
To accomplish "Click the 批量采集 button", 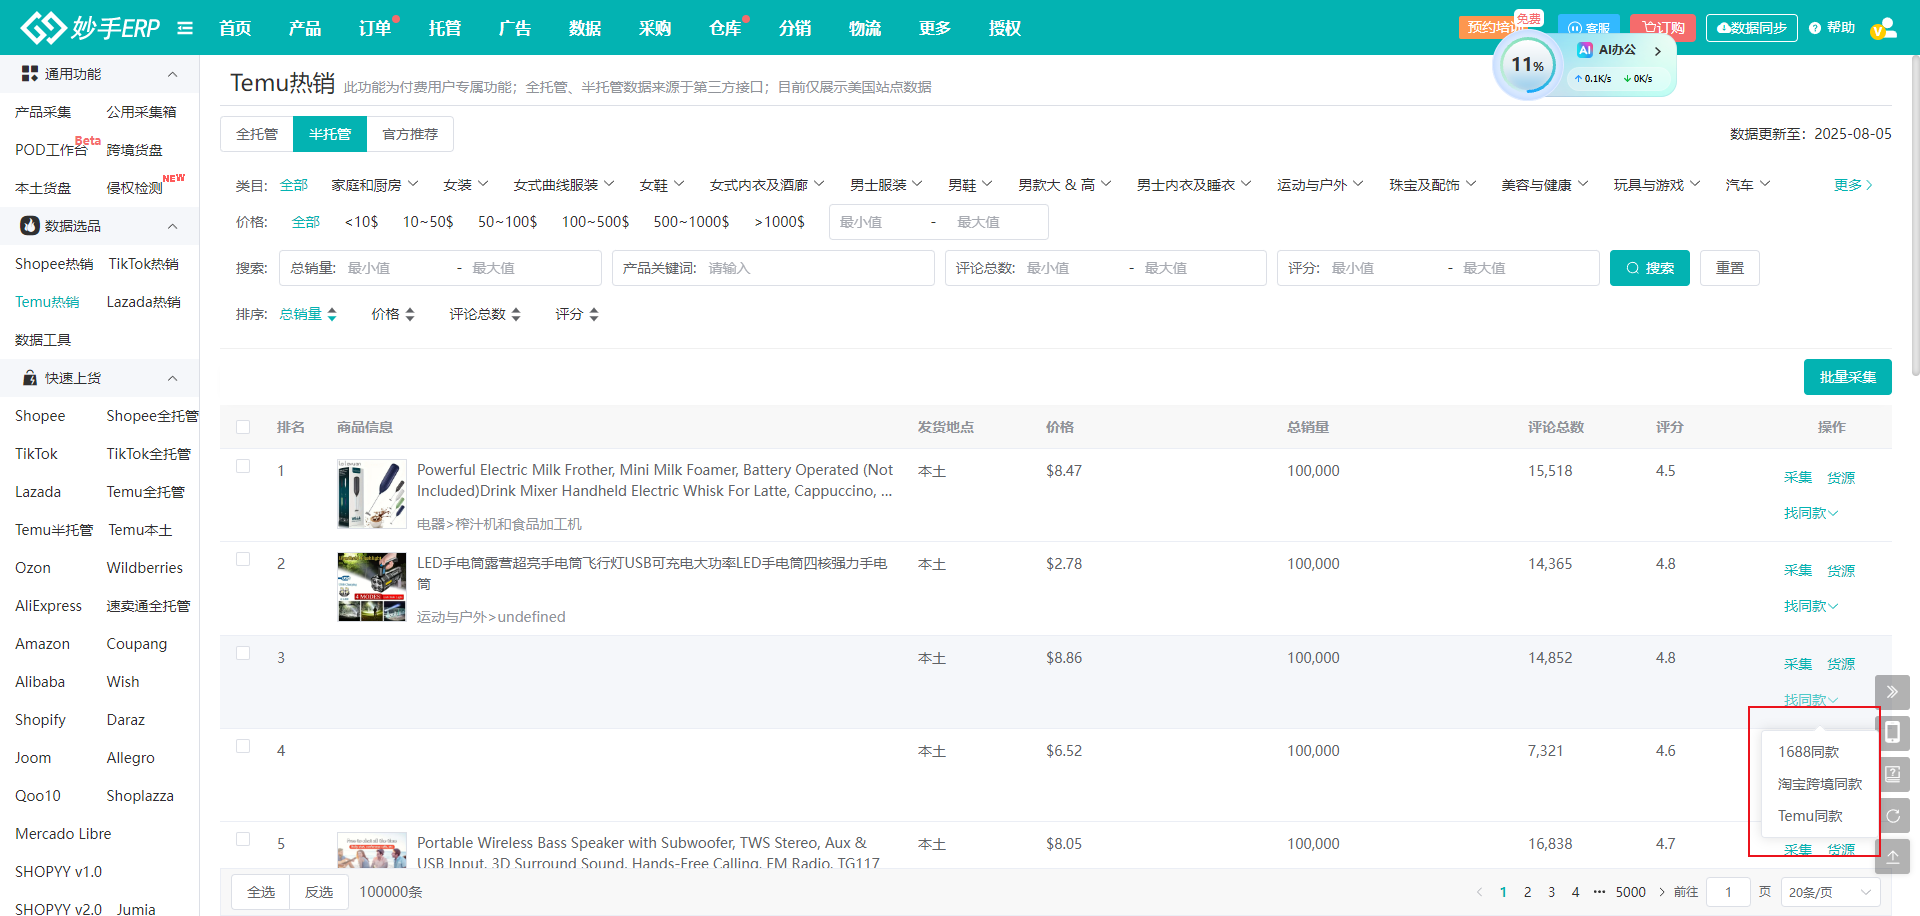I will coord(1848,377).
